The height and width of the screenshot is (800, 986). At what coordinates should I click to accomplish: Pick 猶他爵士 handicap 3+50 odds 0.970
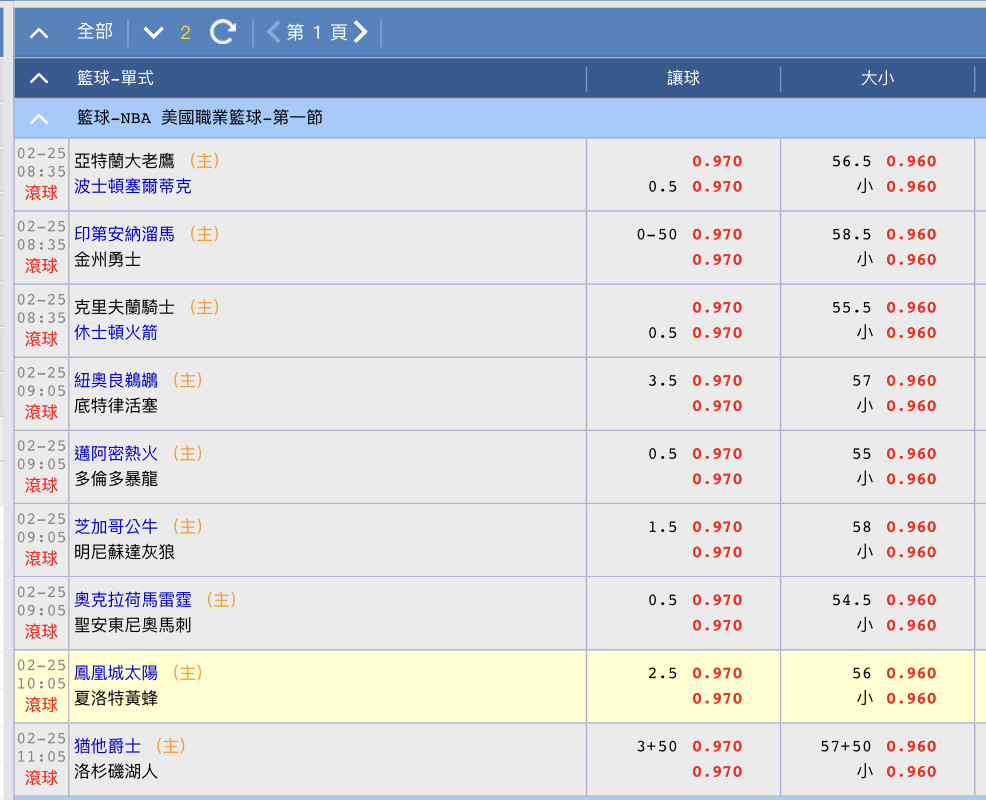(x=717, y=747)
